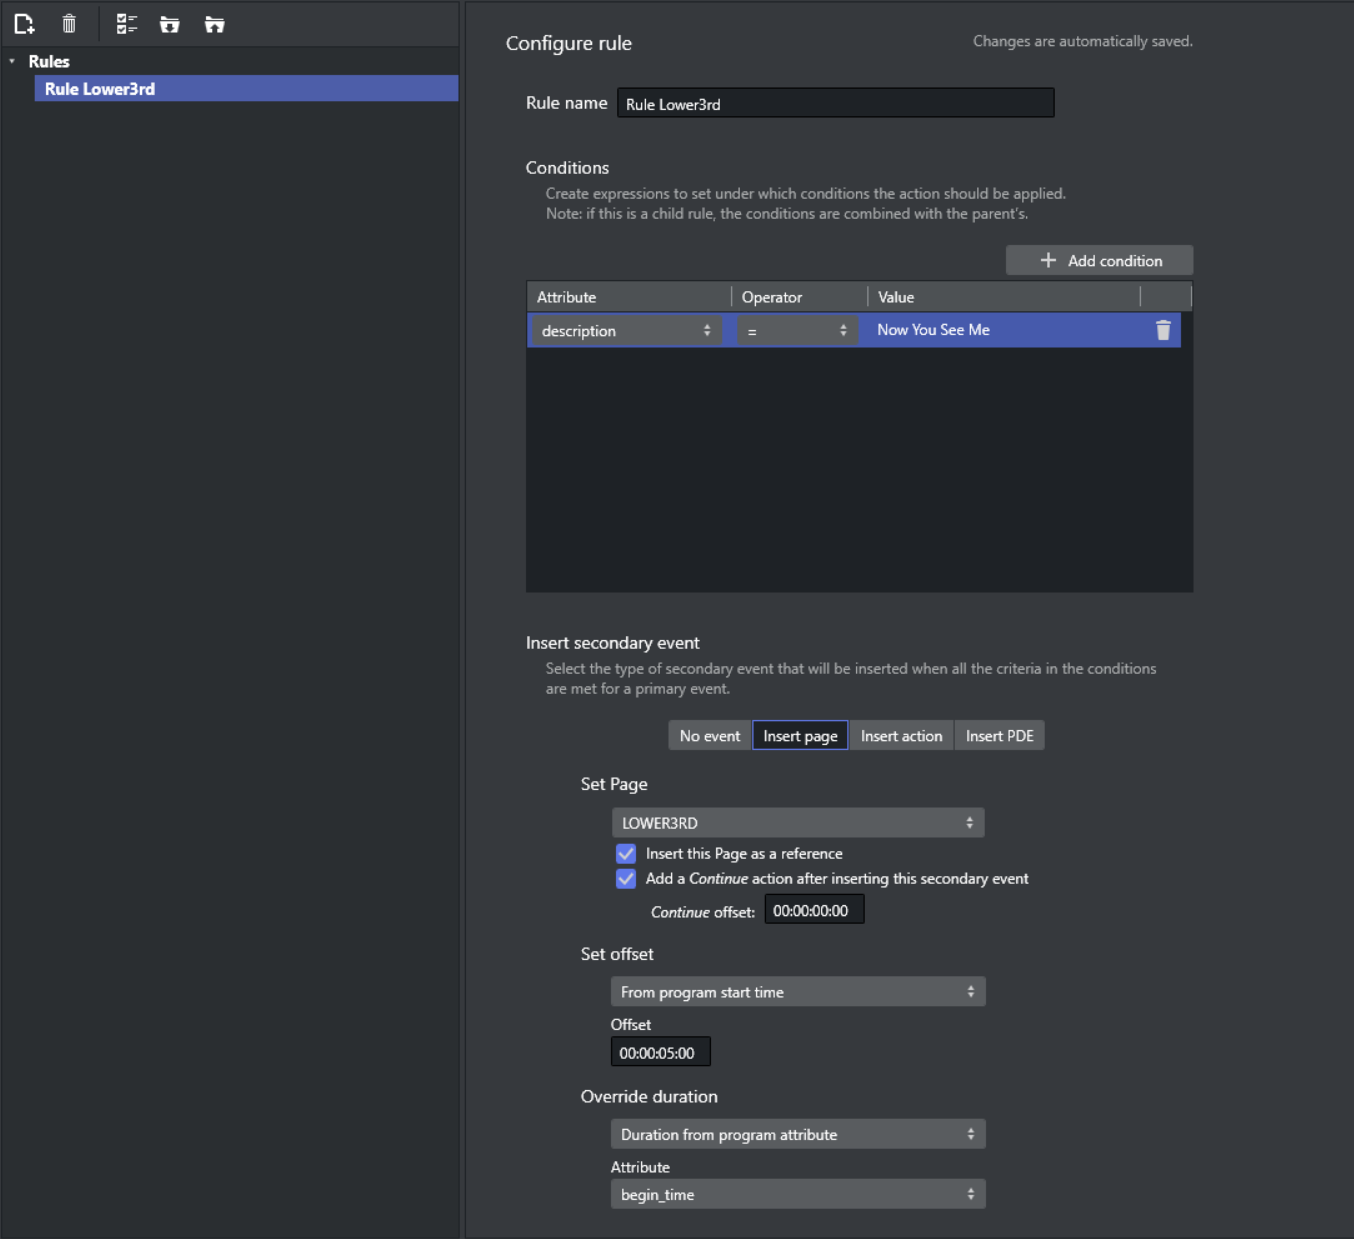The image size is (1354, 1239).
Task: Collapse the Rules tree node
Action: click(x=12, y=62)
